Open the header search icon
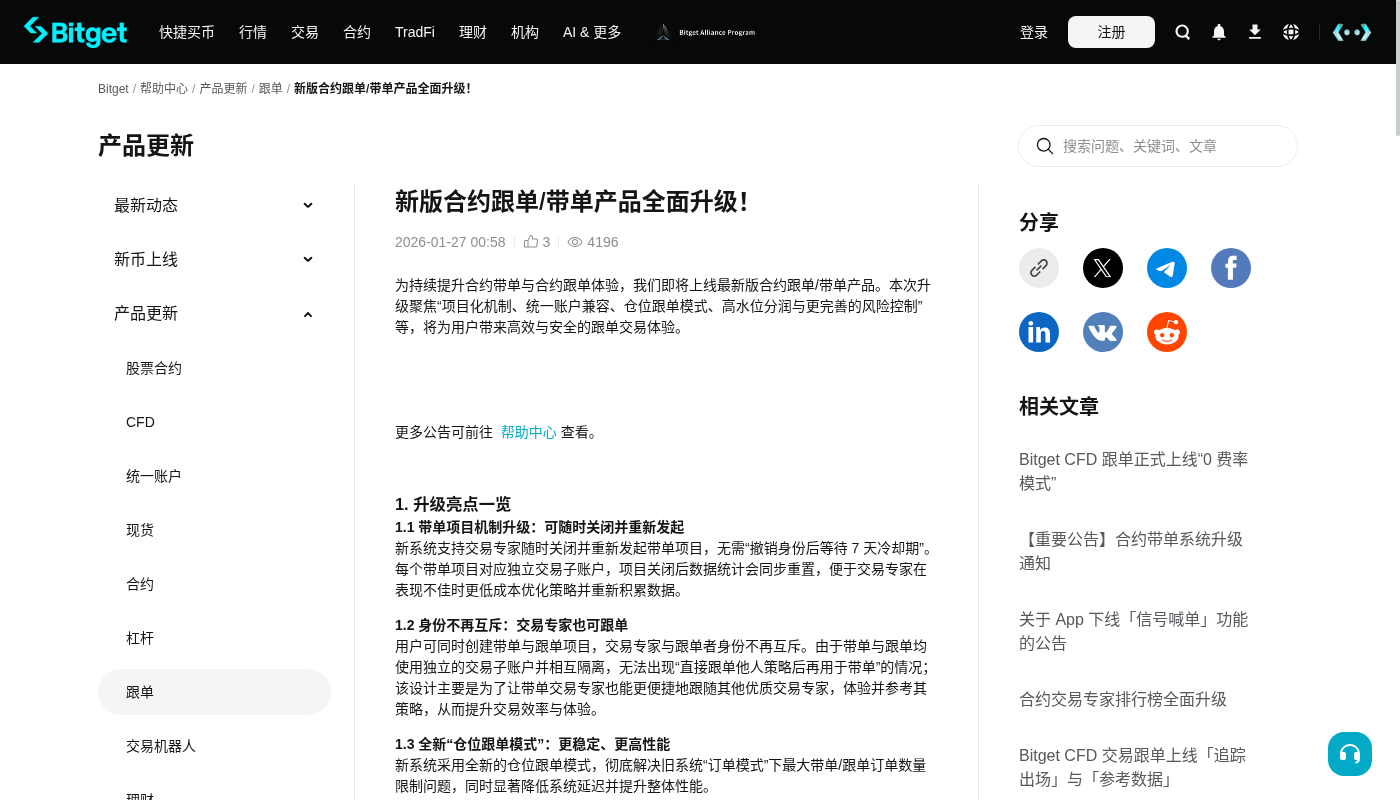Image resolution: width=1400 pixels, height=800 pixels. 1183,32
